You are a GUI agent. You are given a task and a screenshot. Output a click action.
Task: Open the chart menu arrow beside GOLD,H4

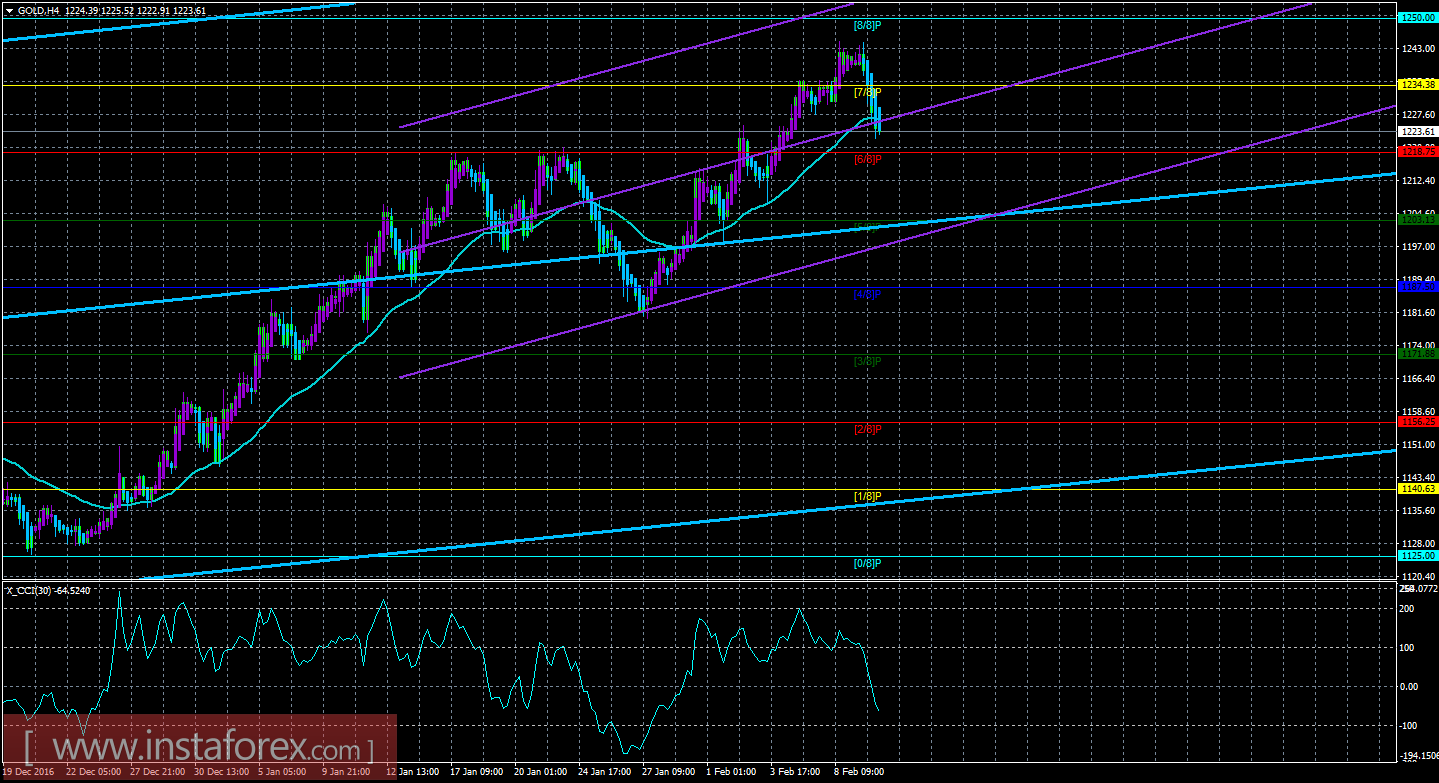pyautogui.click(x=9, y=10)
